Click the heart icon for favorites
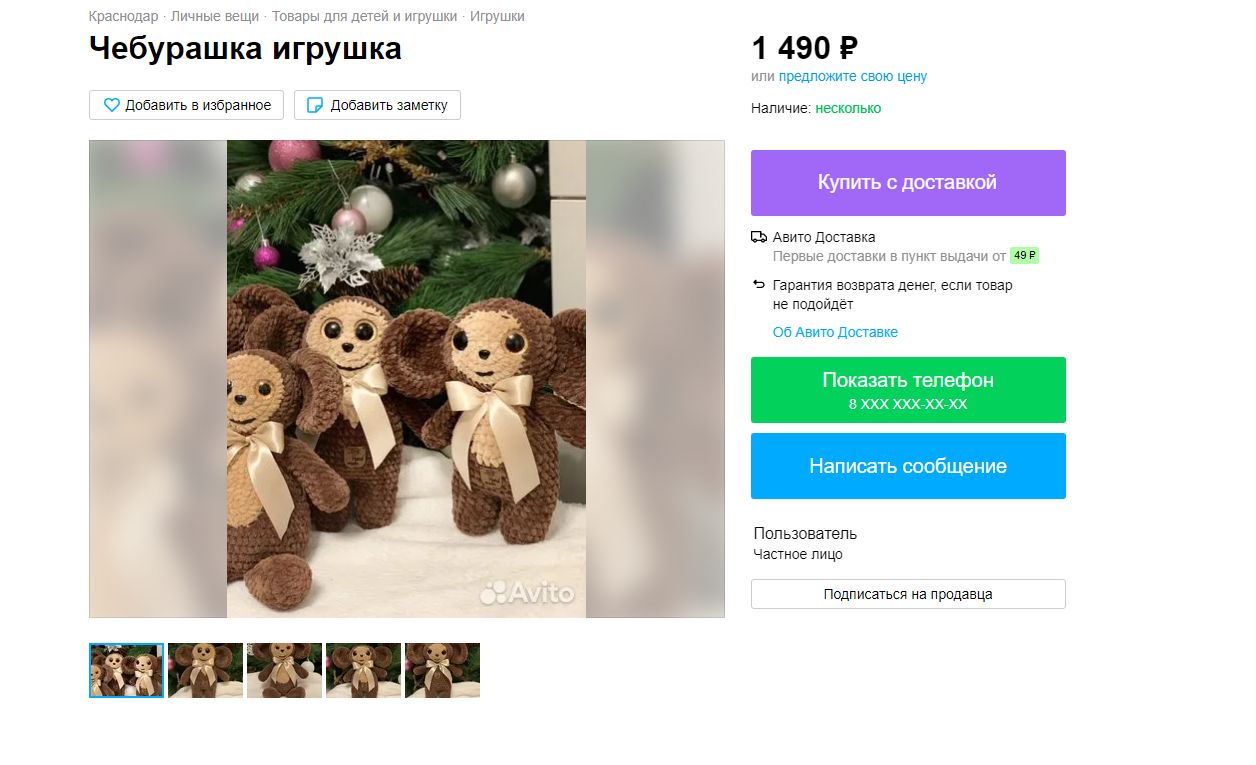This screenshot has height=765, width=1256. [112, 105]
